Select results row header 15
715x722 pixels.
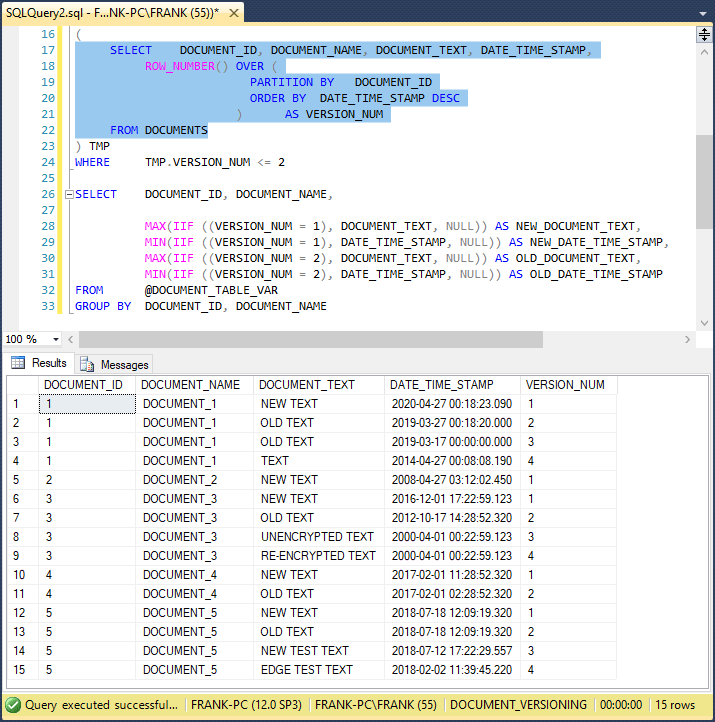click(x=23, y=670)
